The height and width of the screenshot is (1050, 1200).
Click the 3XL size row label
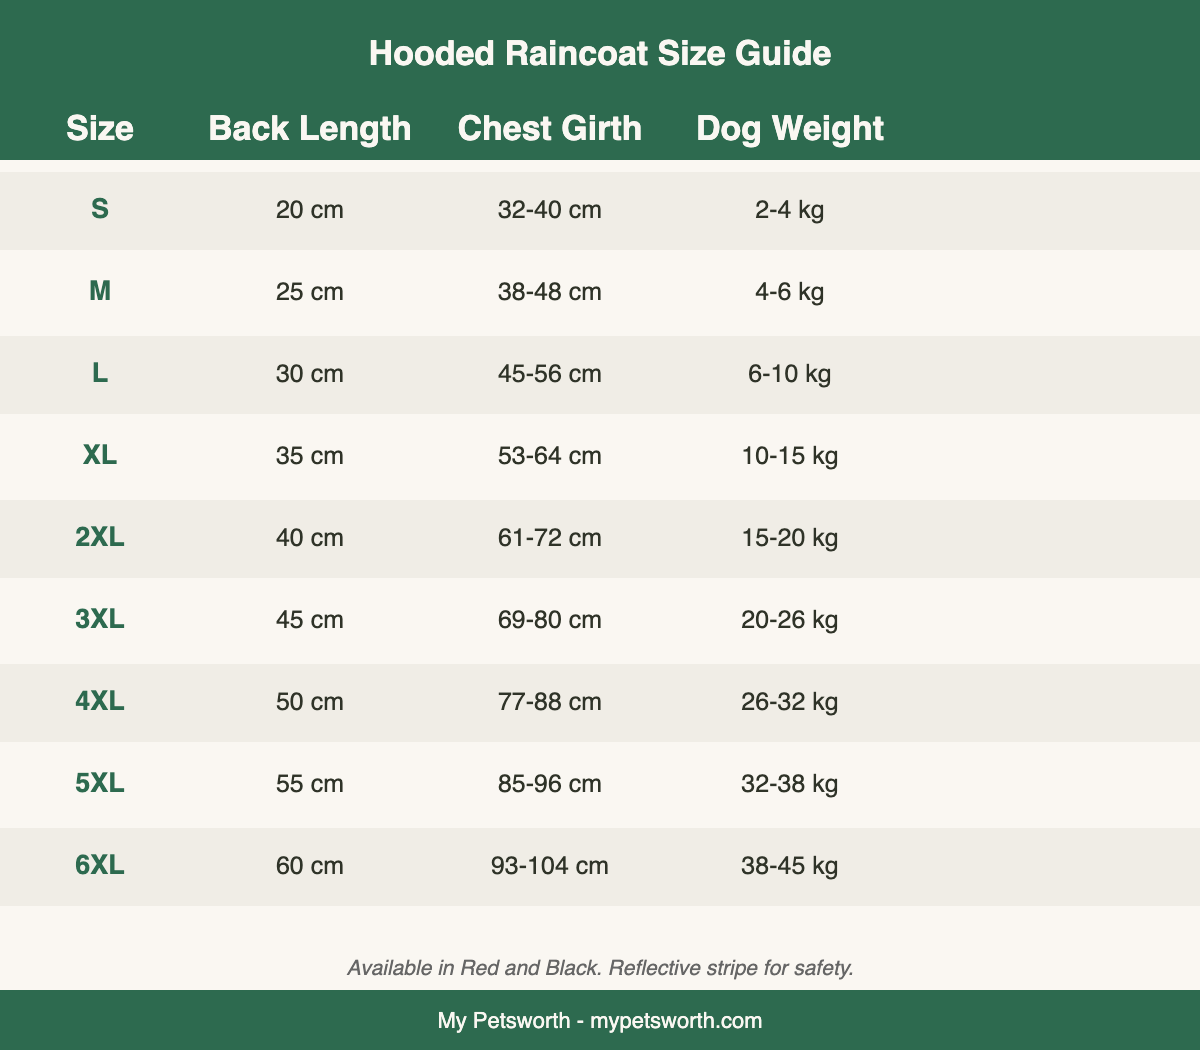(100, 619)
